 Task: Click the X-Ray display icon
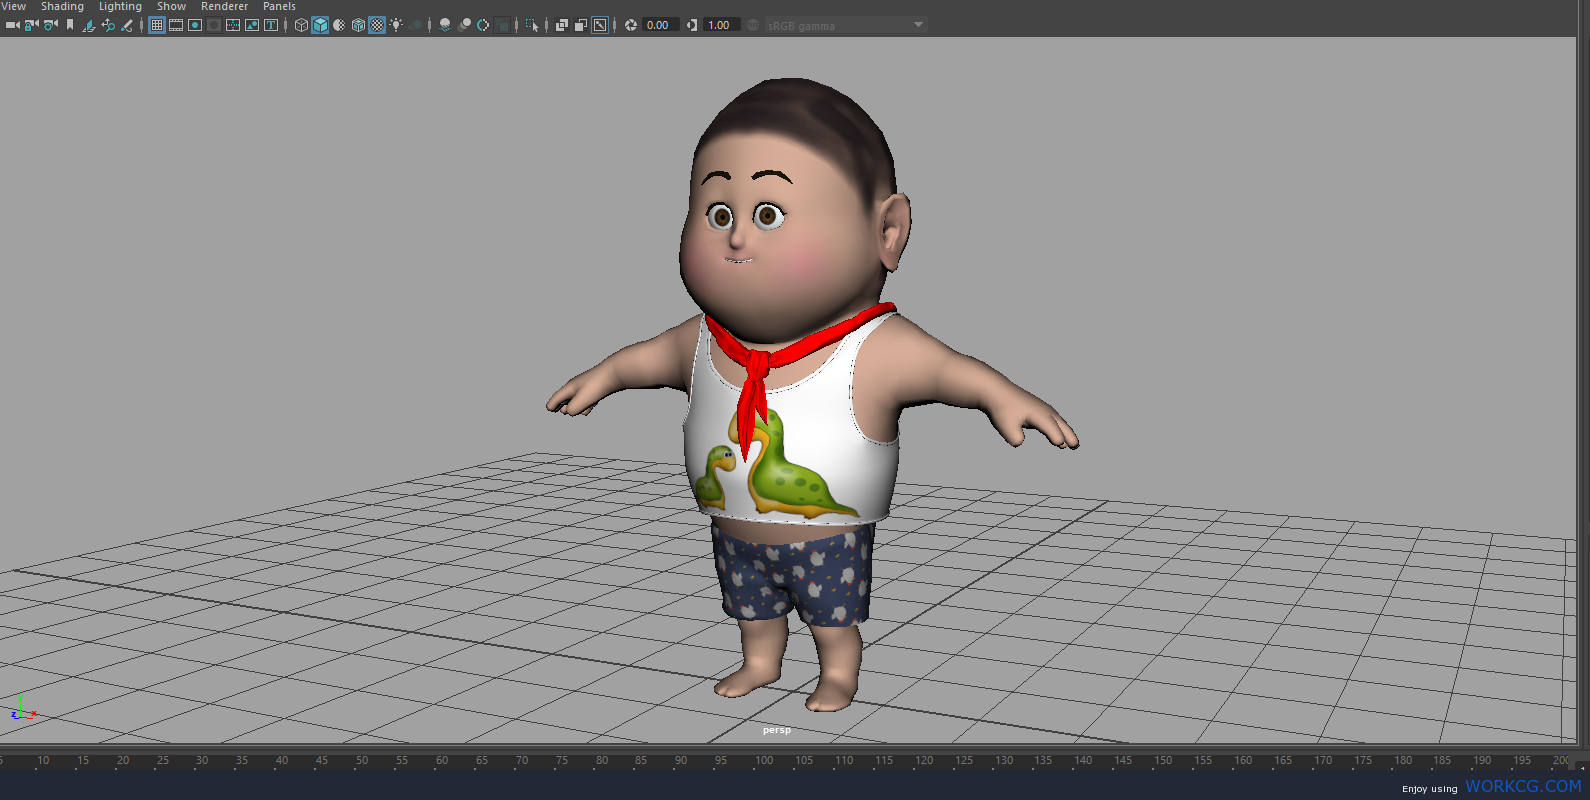tap(562, 25)
